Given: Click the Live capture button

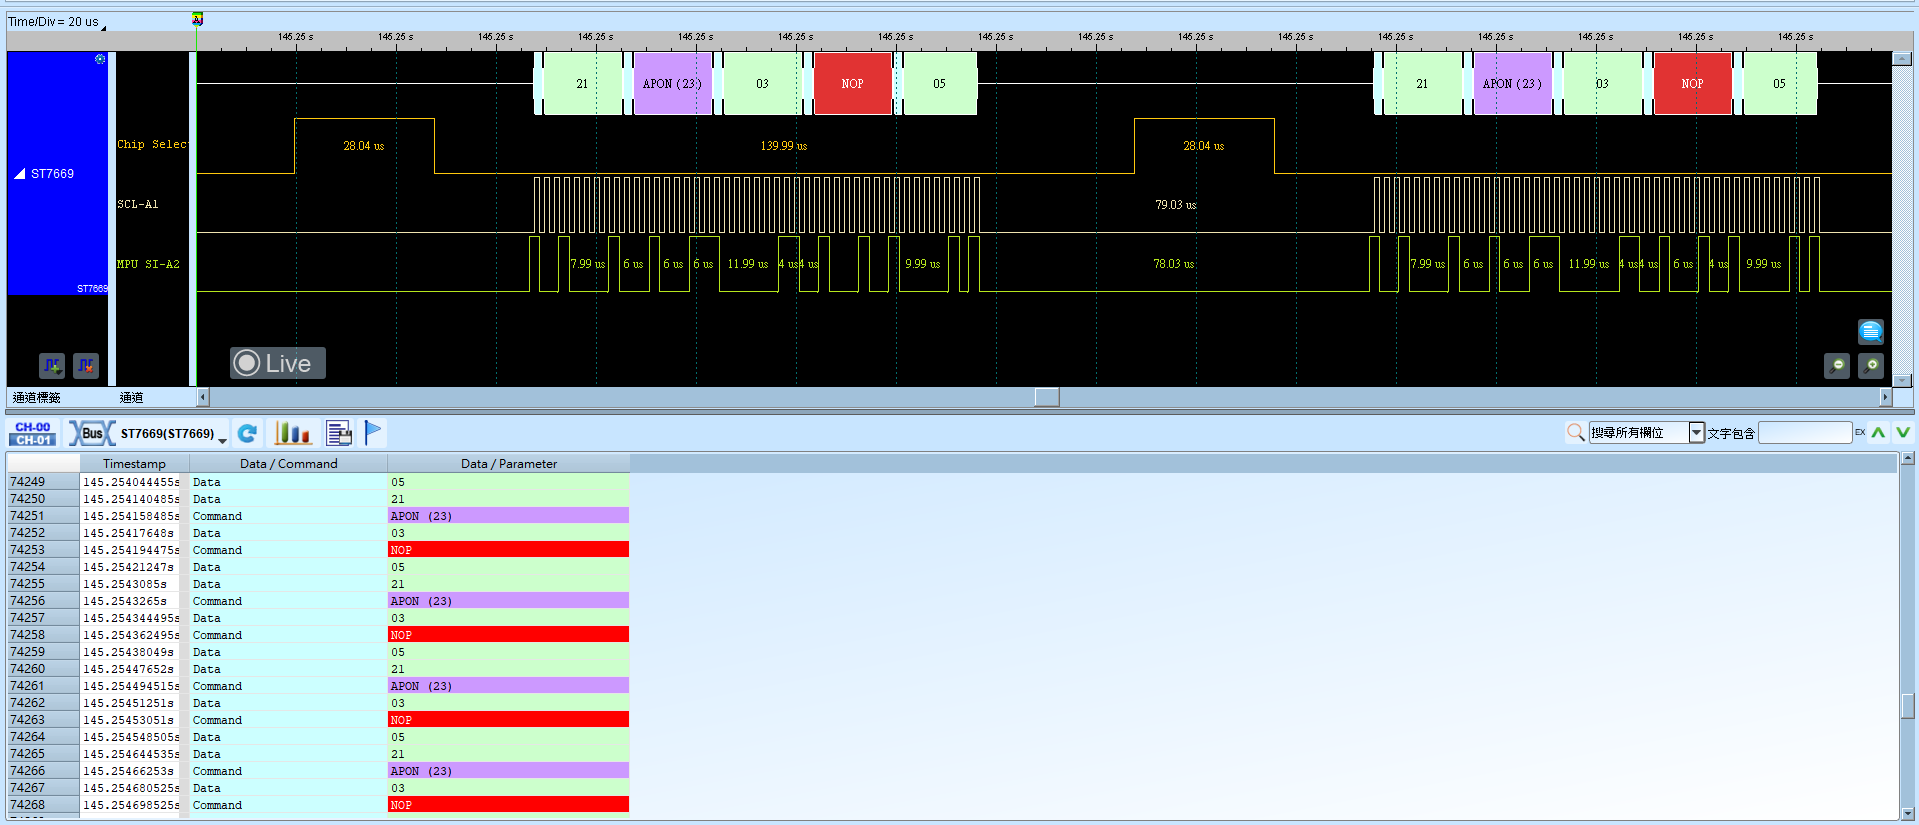Looking at the screenshot, I should (x=278, y=363).
